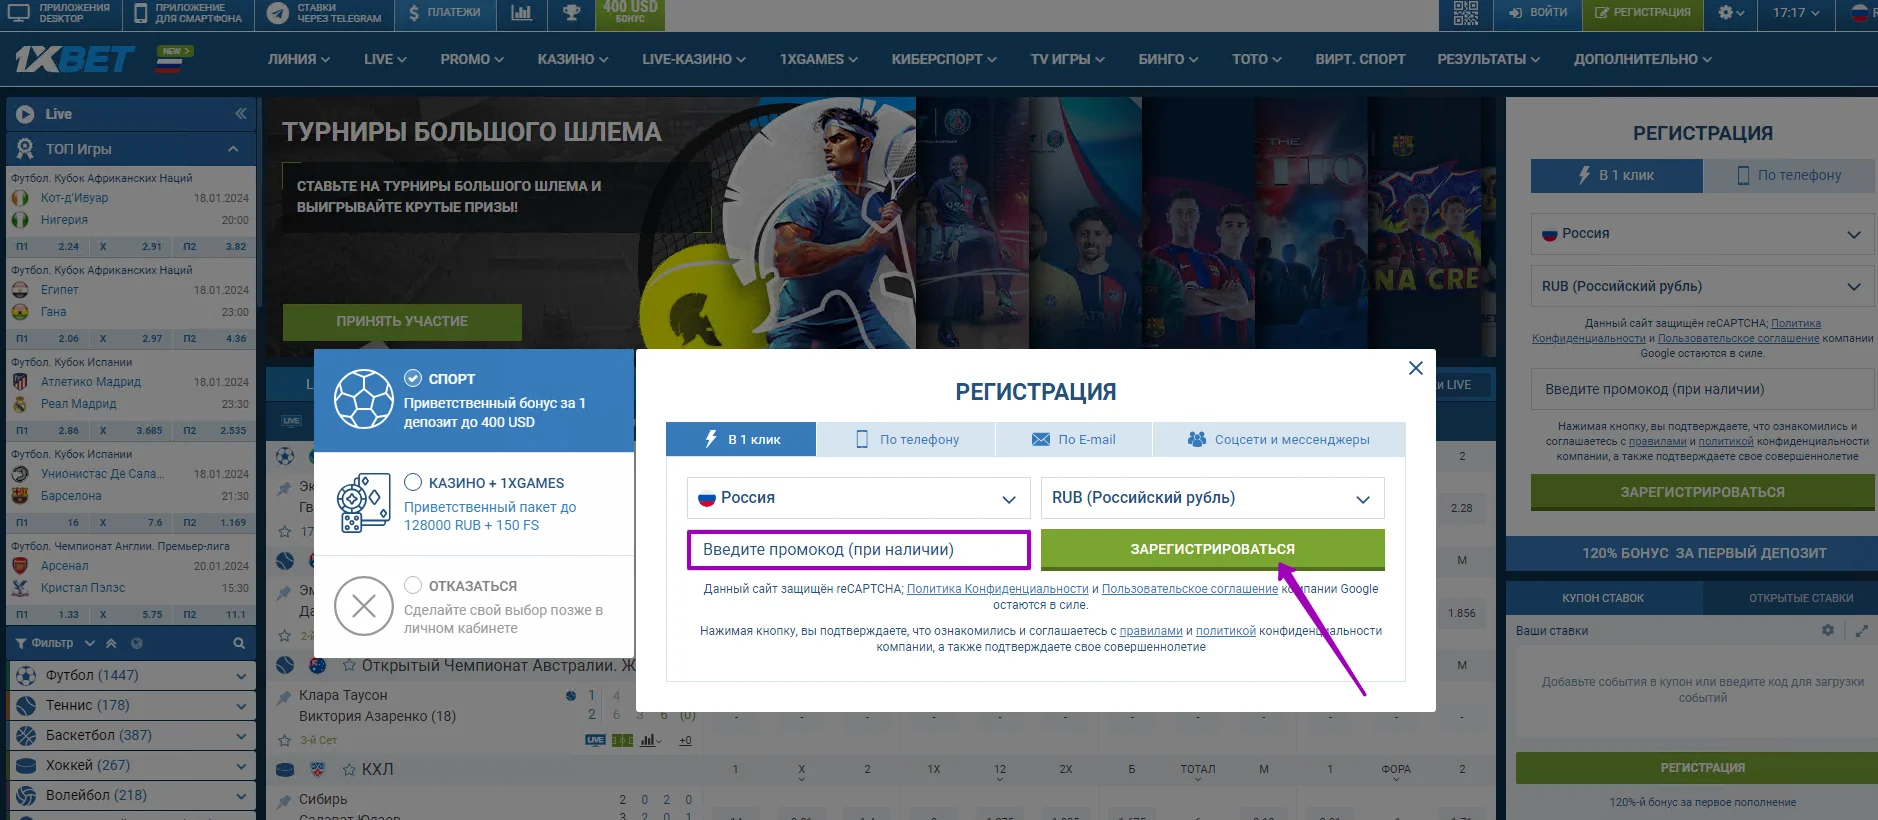Viewport: 1878px width, 820px height.
Task: Select the КАЗИНО + 1XGAMES bonus option
Action: 474,503
